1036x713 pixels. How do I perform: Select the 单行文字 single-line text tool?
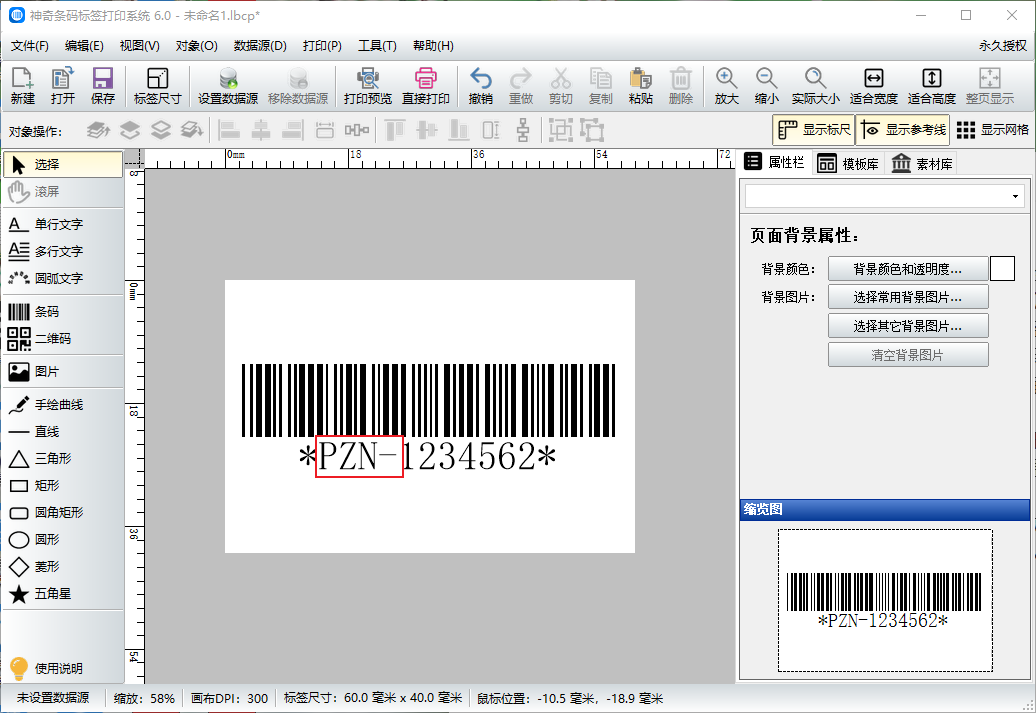pyautogui.click(x=63, y=225)
